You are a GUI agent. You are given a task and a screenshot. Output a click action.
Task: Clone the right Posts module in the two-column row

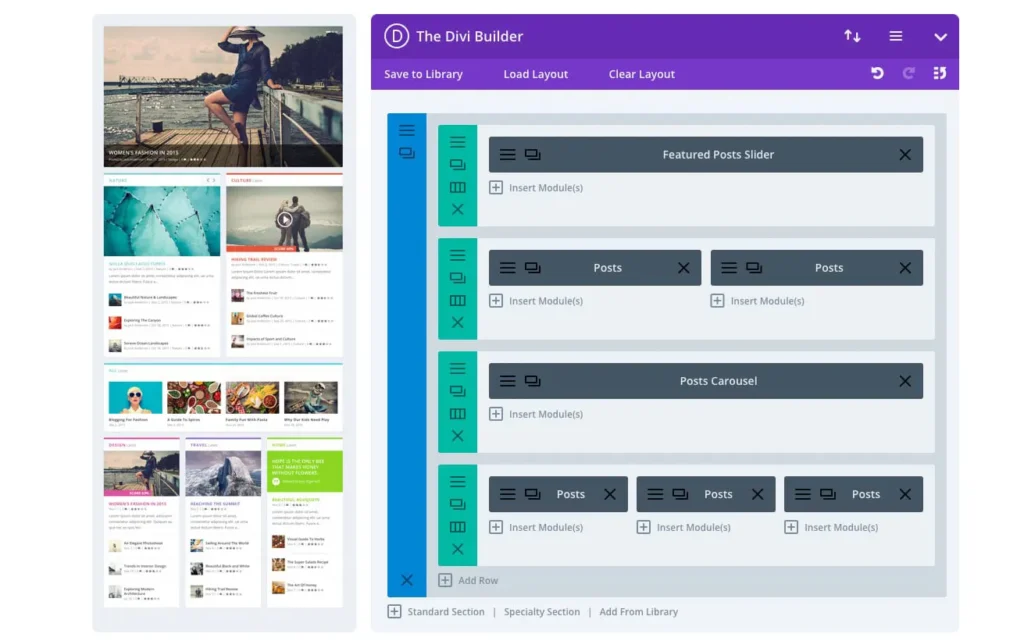tap(754, 268)
